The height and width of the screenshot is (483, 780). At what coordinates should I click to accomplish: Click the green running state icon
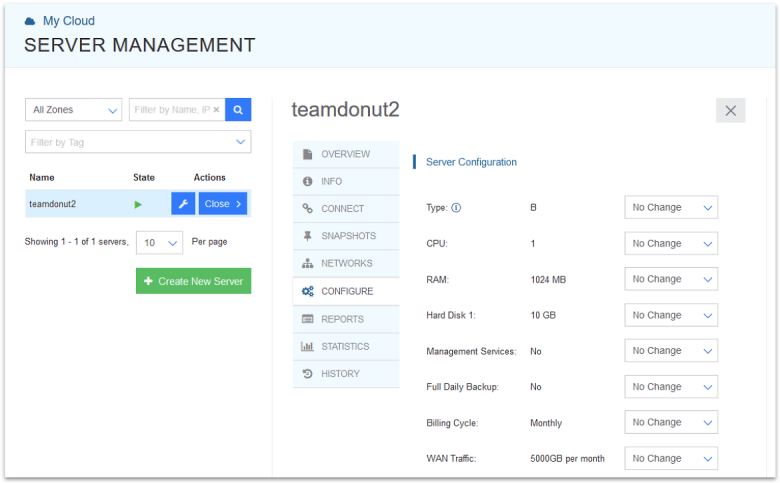(x=138, y=204)
